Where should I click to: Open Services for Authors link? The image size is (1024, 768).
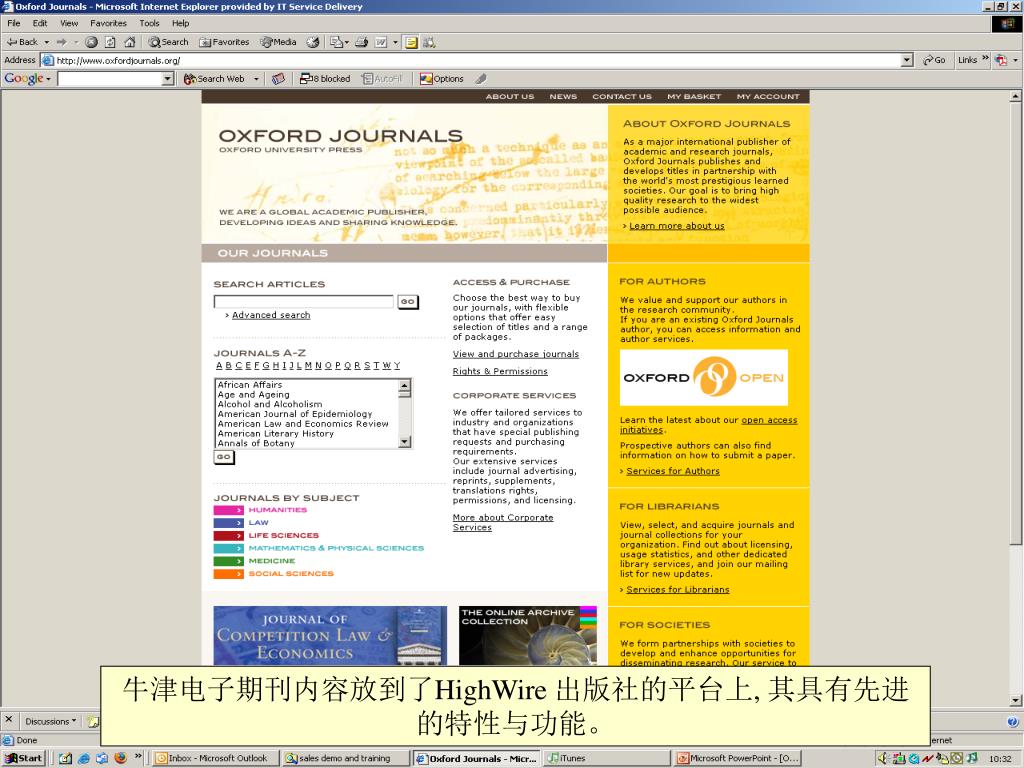(x=673, y=471)
